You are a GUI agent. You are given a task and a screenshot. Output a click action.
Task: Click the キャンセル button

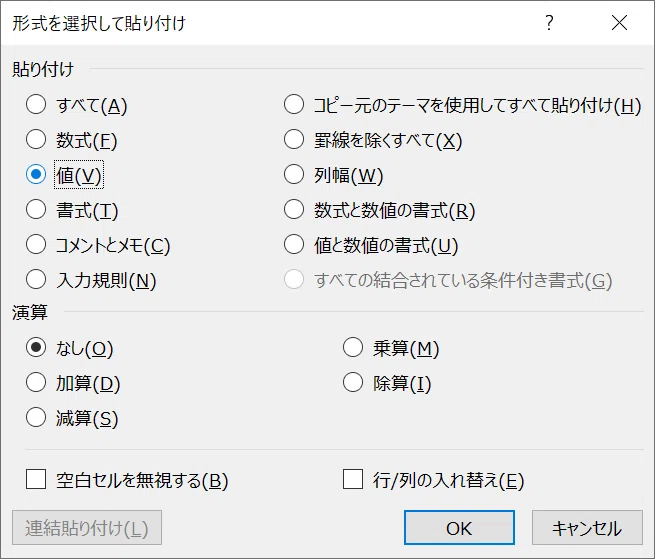tap(587, 528)
